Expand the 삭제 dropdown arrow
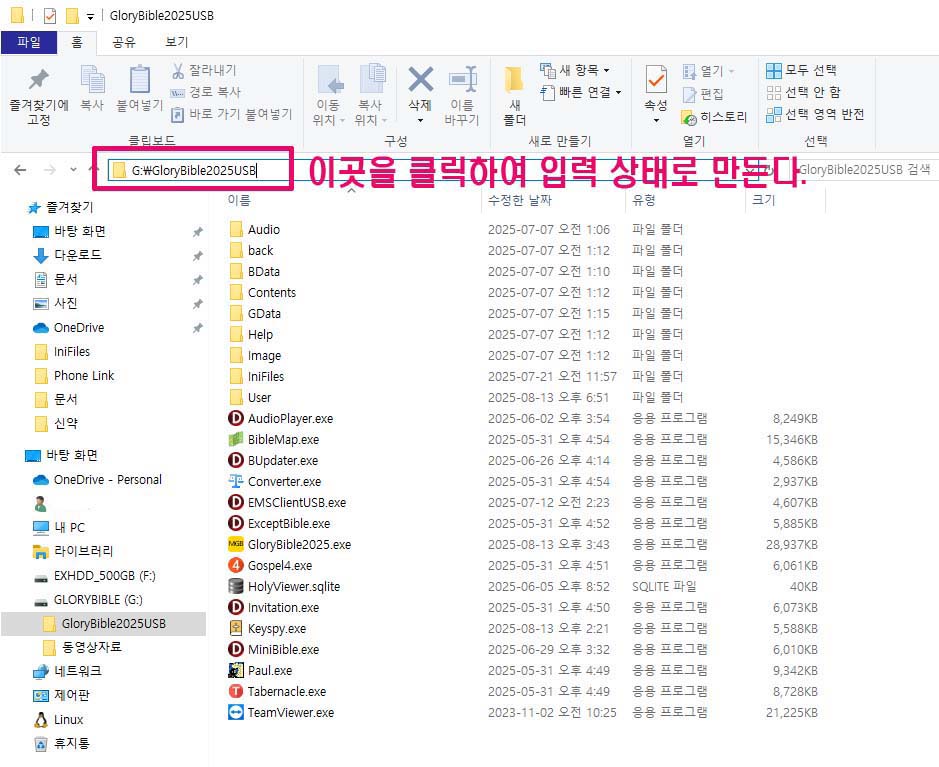Viewport: 939px width, 767px height. 420,120
